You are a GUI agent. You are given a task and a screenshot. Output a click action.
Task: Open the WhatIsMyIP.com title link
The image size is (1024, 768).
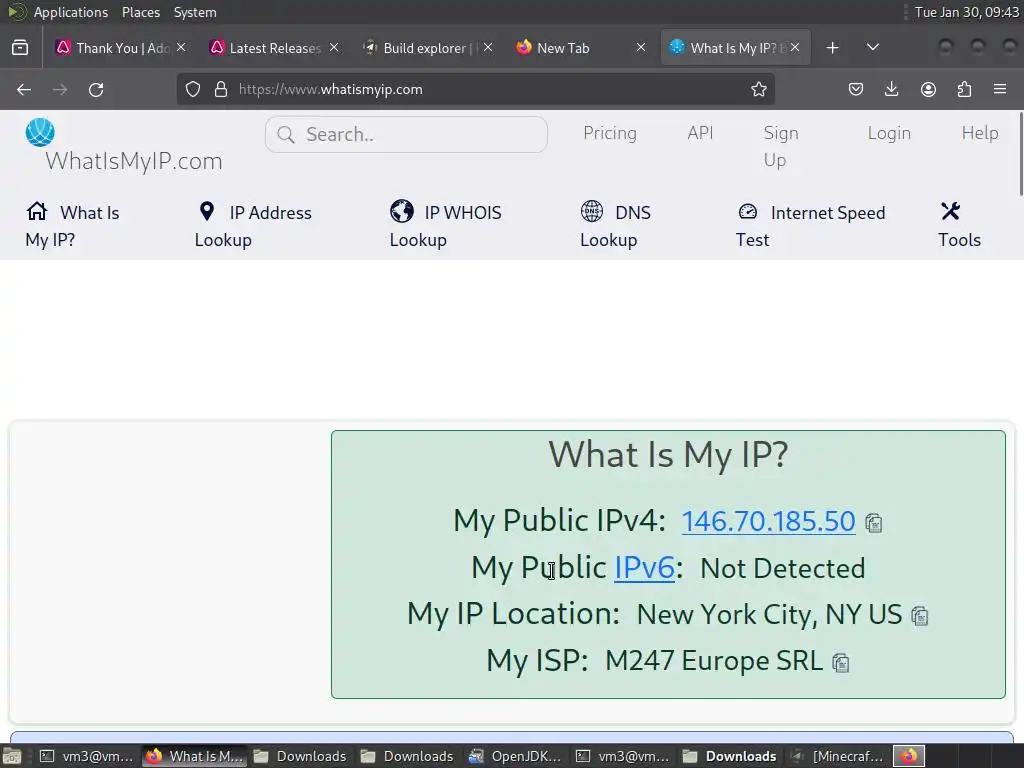click(x=134, y=161)
